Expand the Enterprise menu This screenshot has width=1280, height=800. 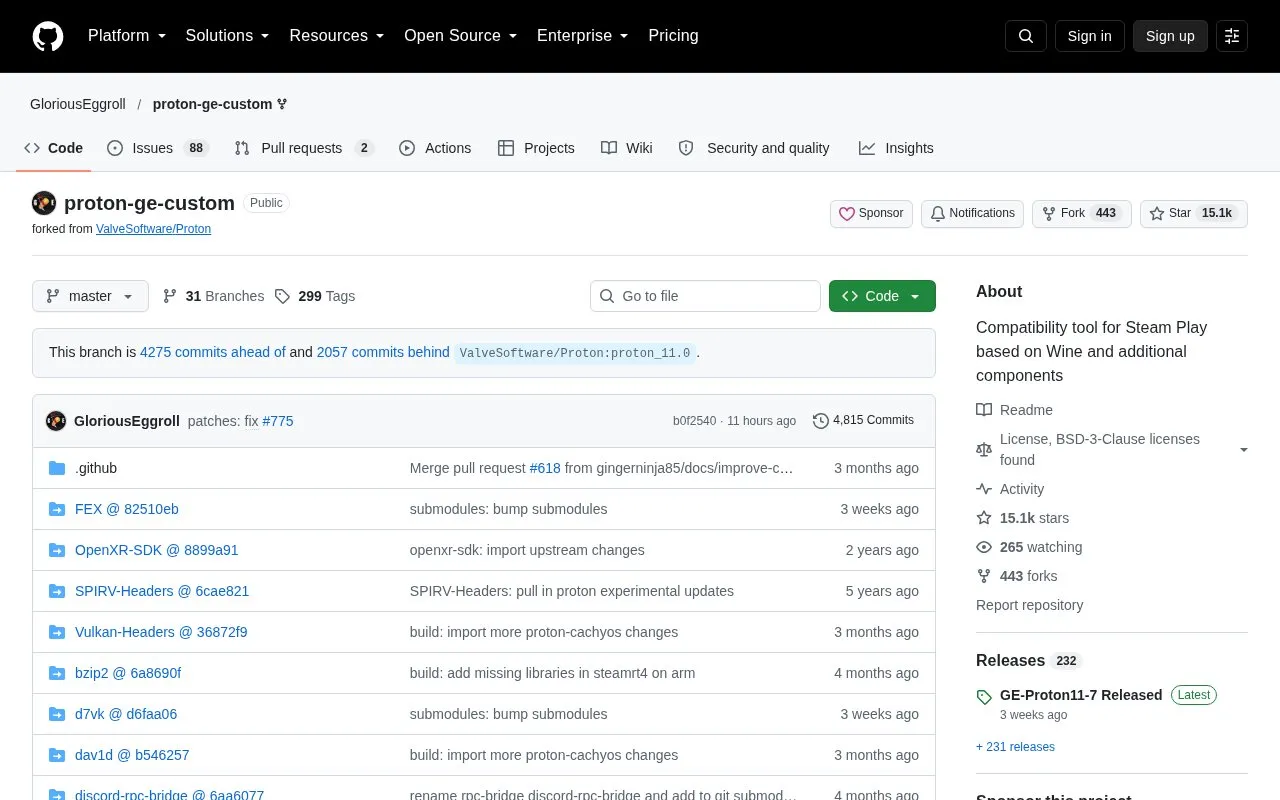[x=583, y=35]
